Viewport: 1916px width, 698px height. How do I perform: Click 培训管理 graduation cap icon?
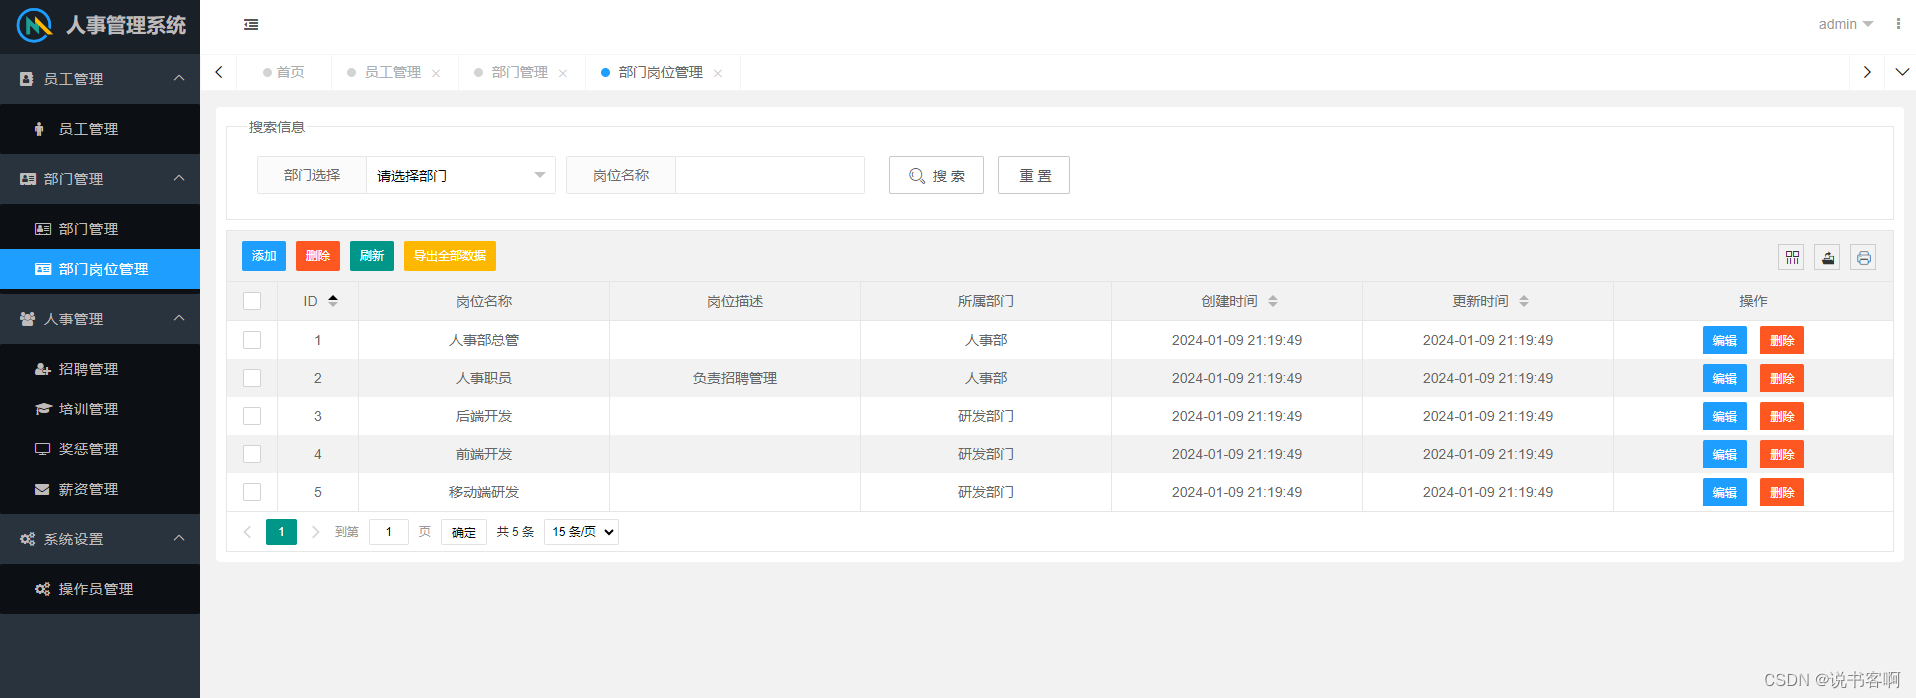(43, 409)
